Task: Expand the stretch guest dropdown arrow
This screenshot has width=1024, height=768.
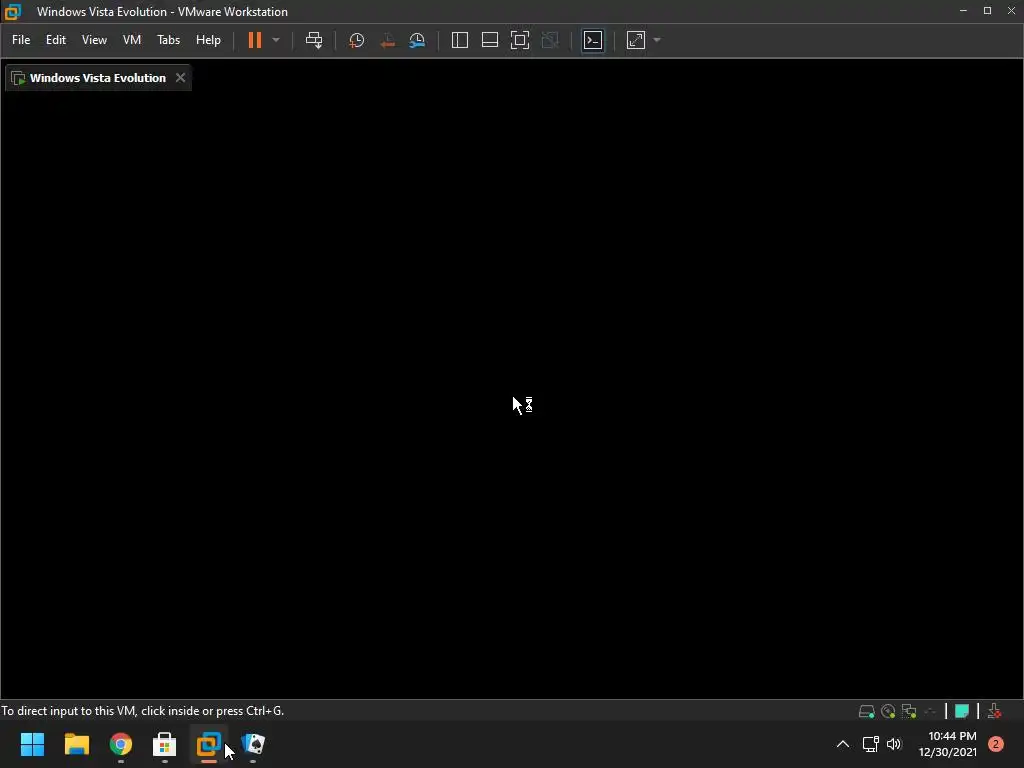Action: (x=657, y=40)
